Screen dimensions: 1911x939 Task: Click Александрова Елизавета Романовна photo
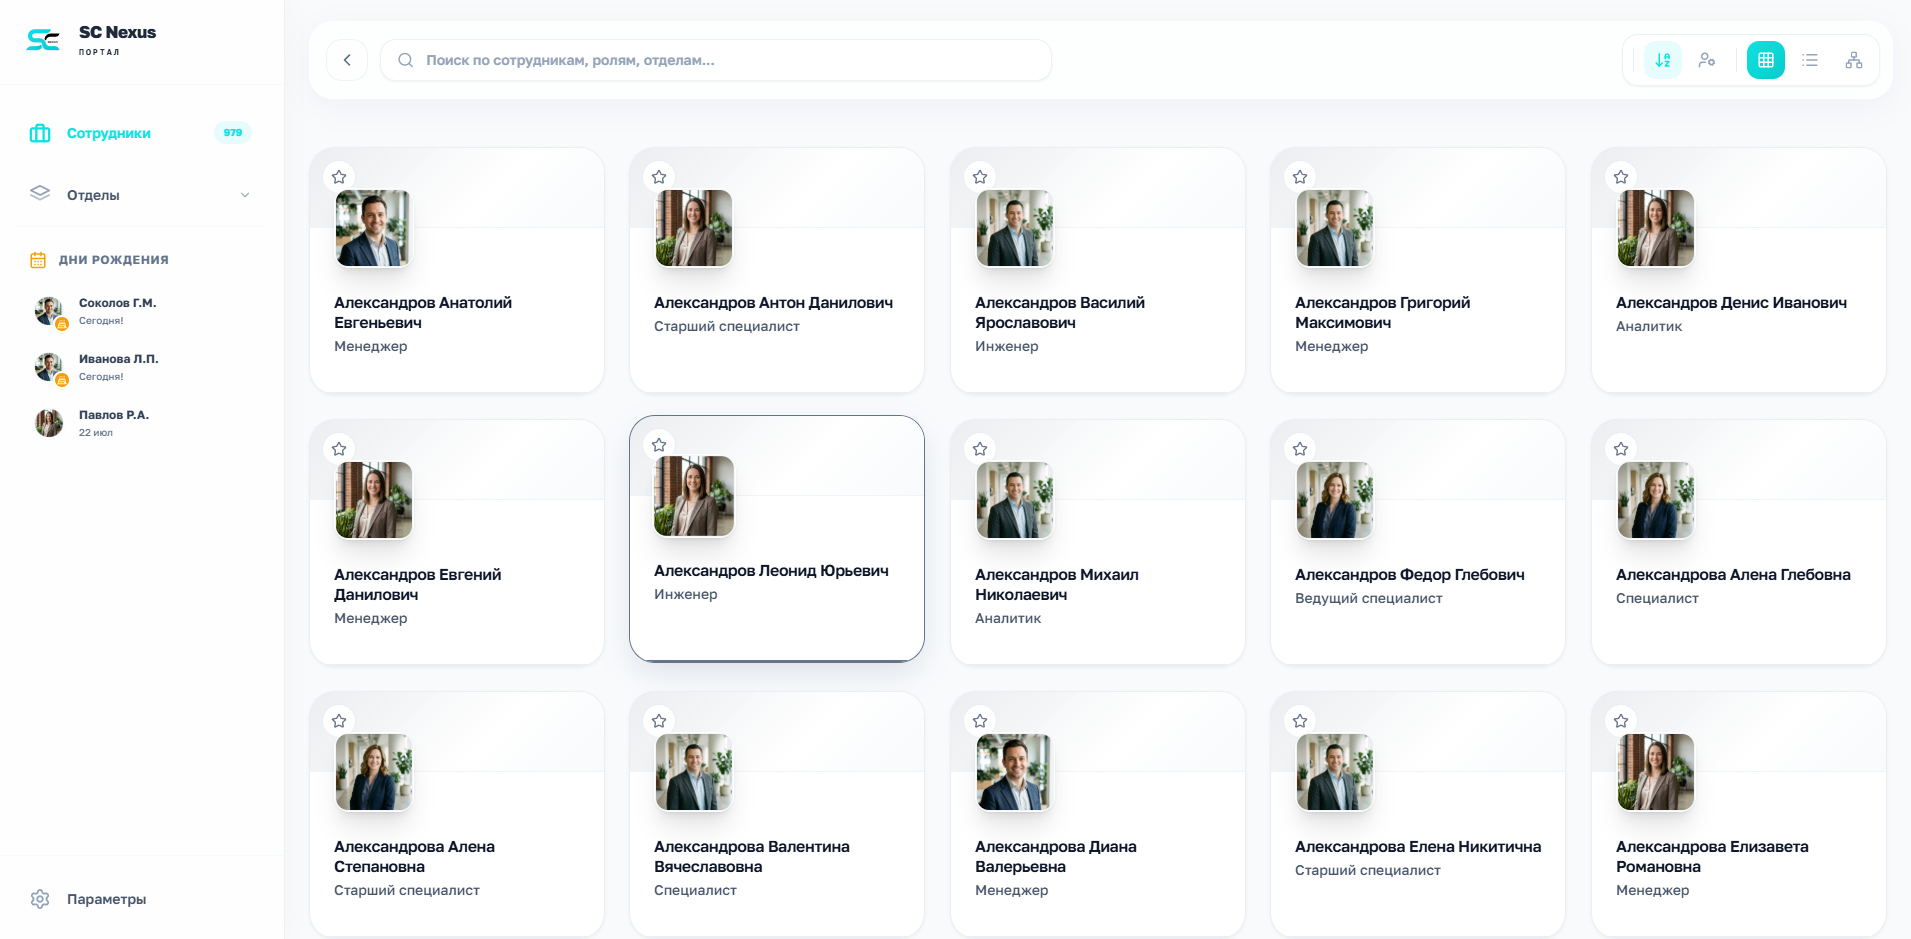[x=1656, y=772]
